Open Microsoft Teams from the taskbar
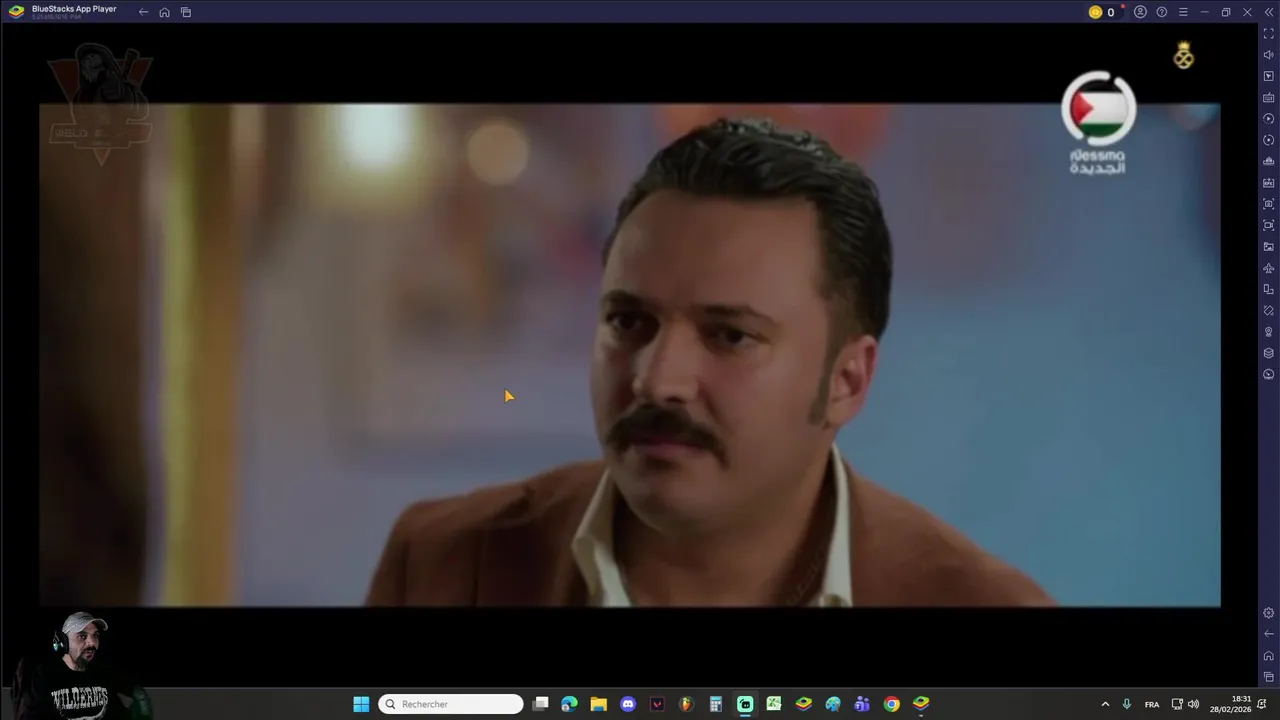 [x=862, y=704]
